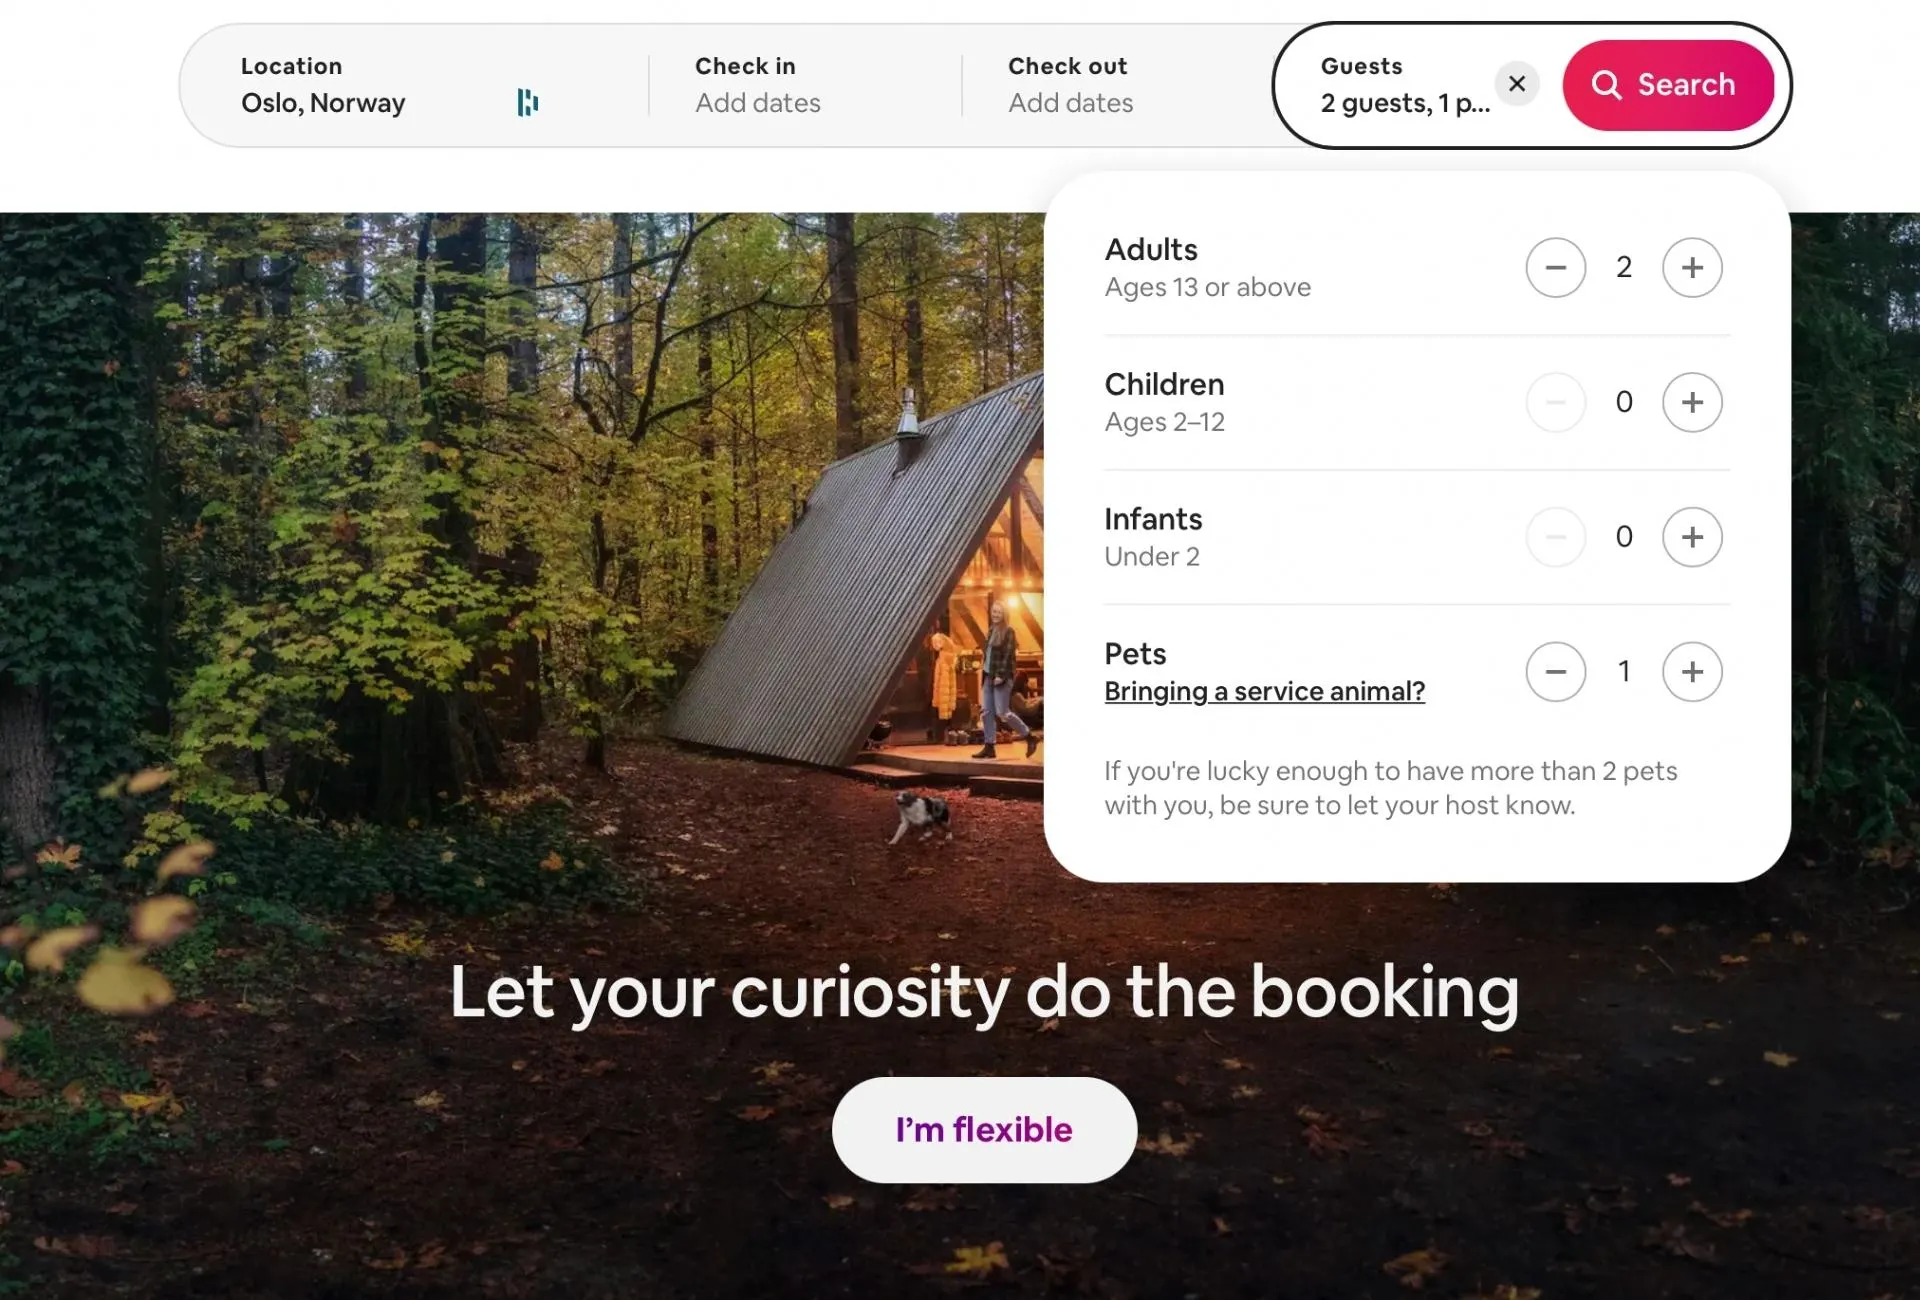The width and height of the screenshot is (1920, 1300).
Task: Click the plus icon for Infants
Action: click(1692, 537)
